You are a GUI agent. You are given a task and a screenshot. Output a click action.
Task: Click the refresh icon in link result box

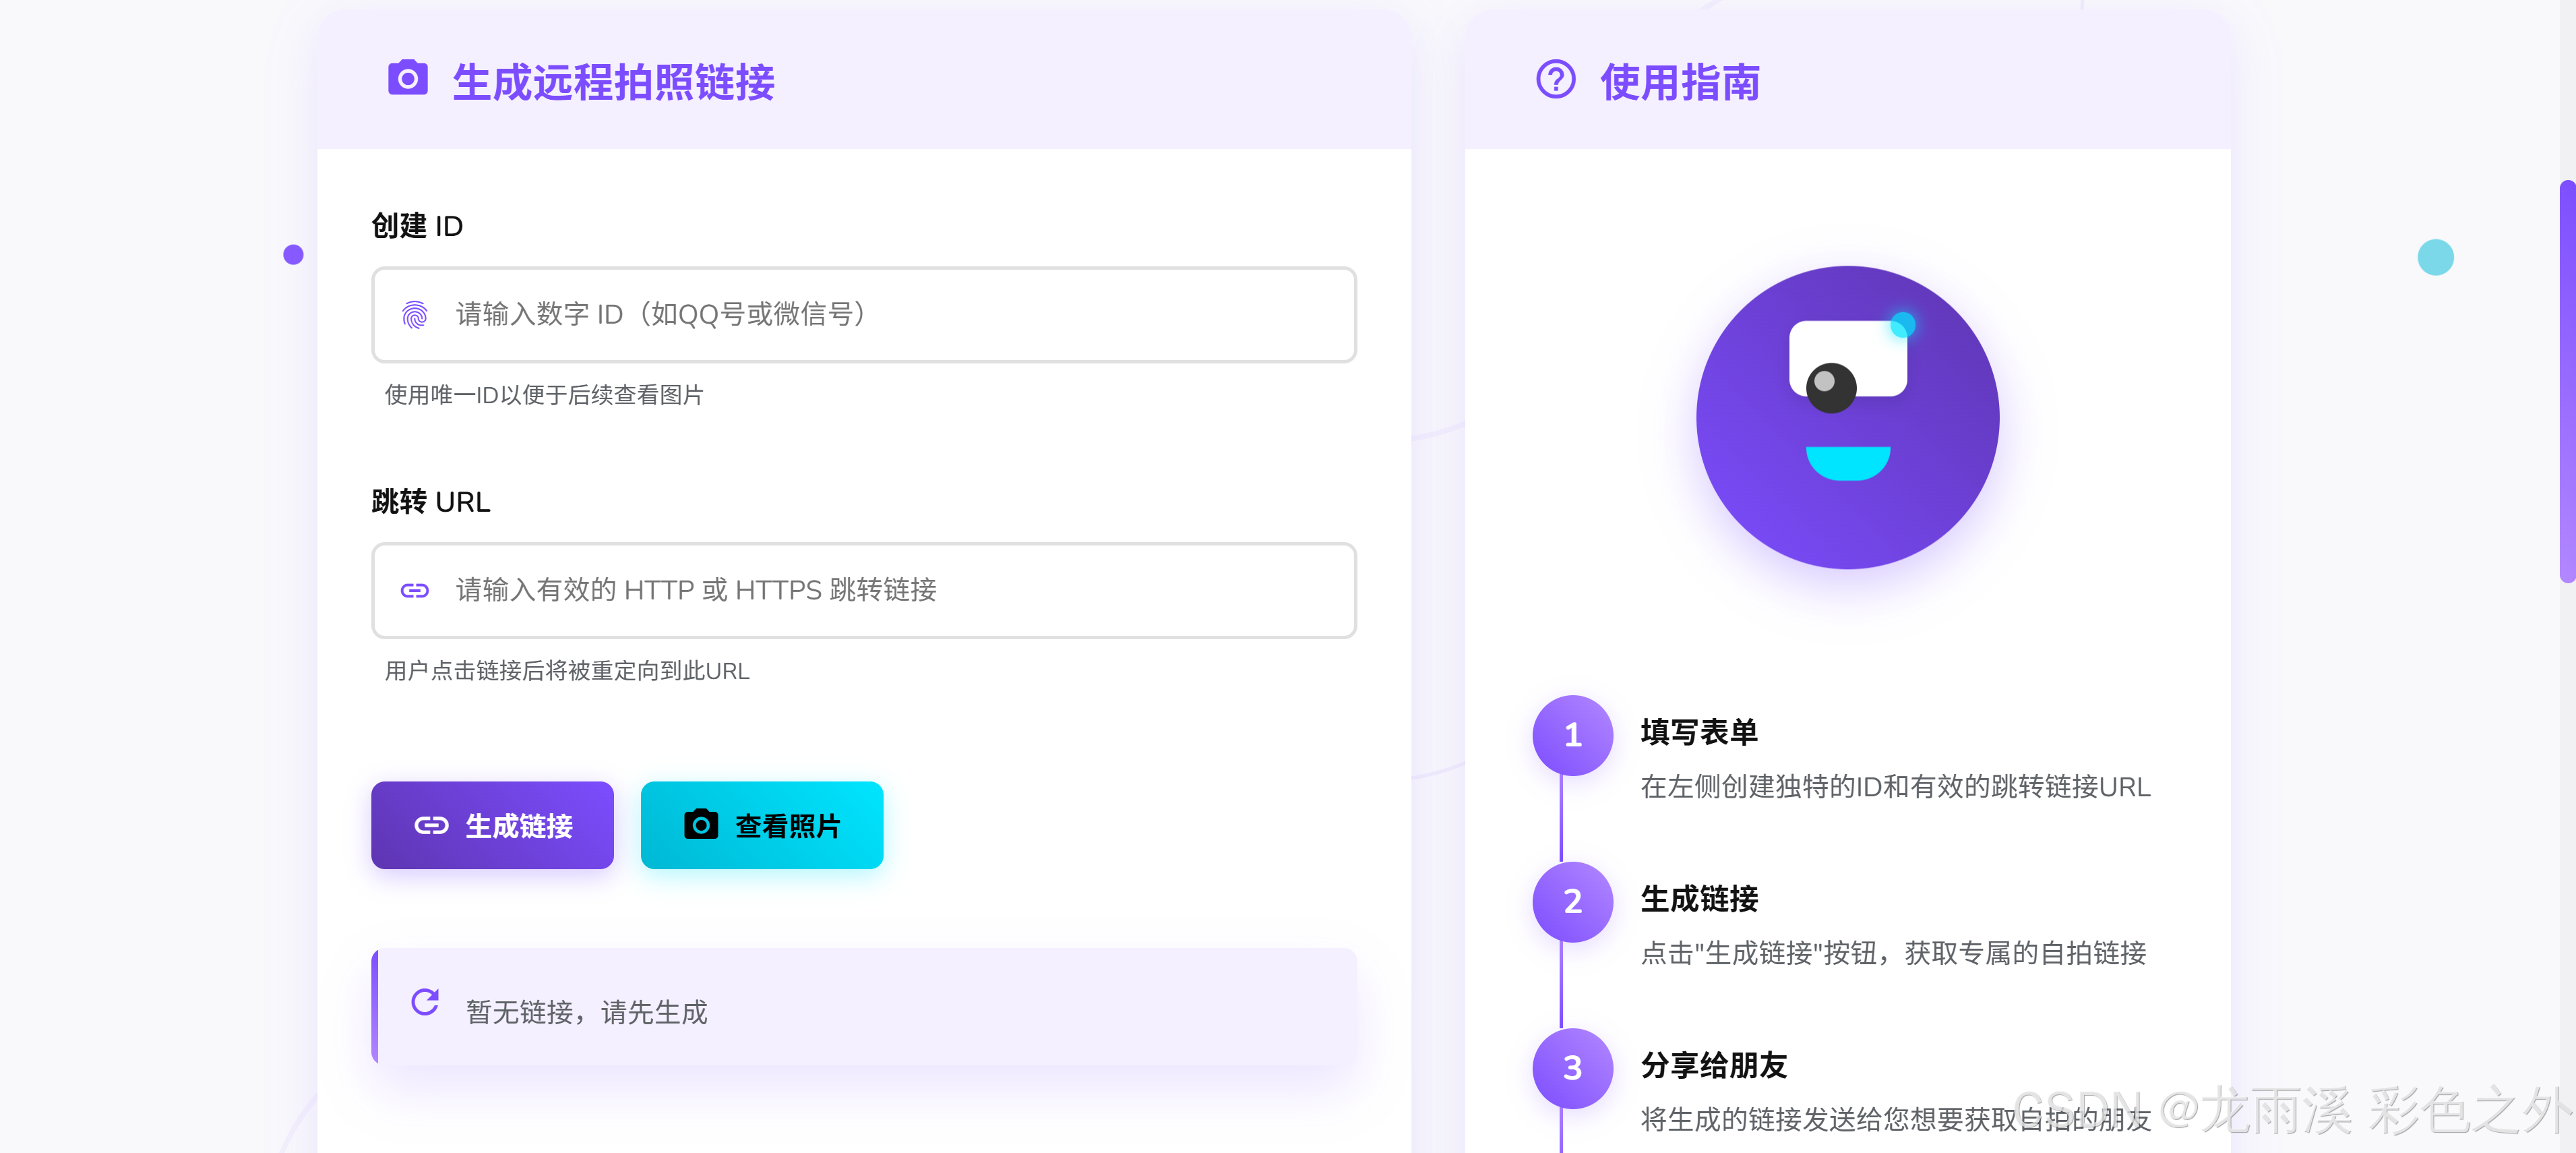tap(425, 1002)
